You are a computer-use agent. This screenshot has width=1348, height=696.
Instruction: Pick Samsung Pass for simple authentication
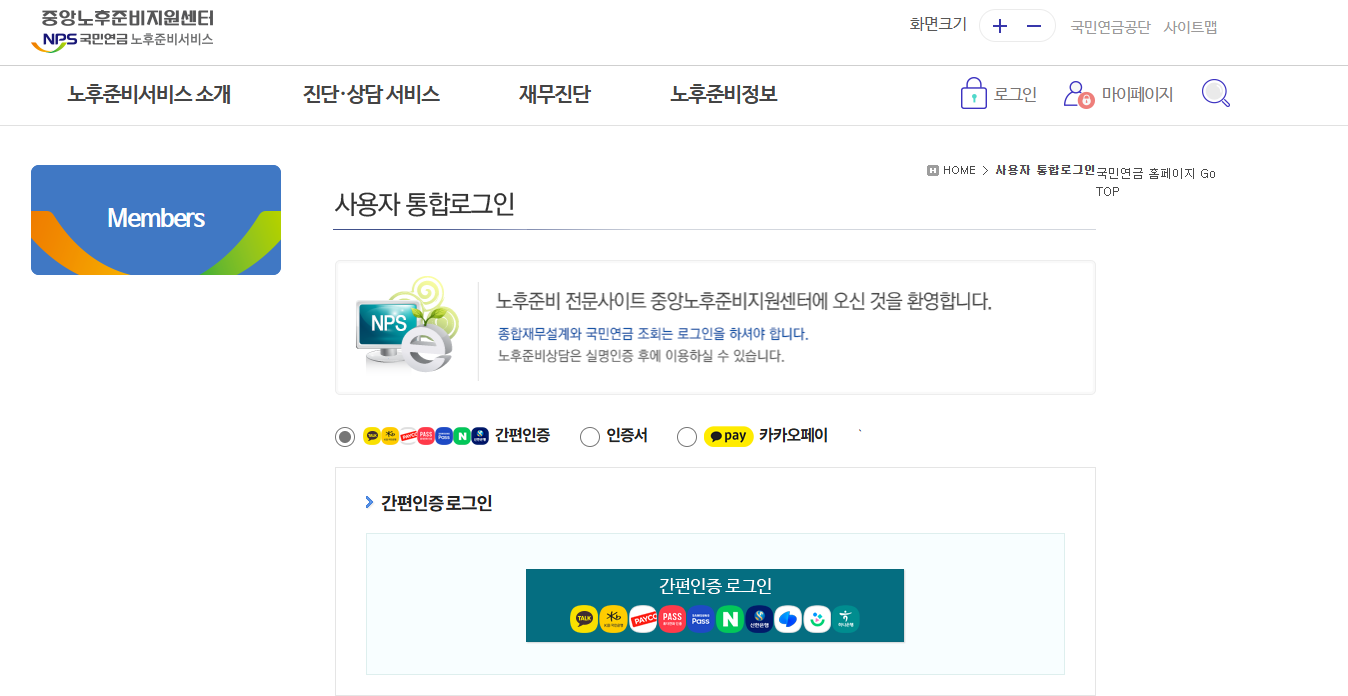pos(700,618)
